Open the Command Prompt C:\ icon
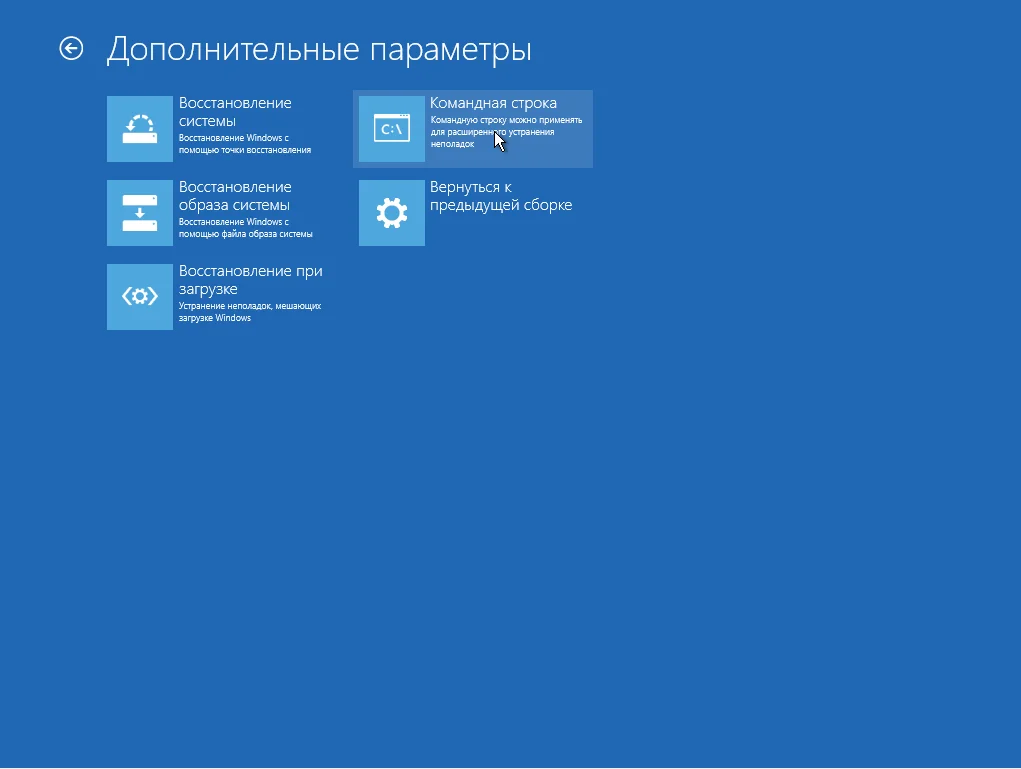Screen dimensions: 1021x769 pos(392,129)
